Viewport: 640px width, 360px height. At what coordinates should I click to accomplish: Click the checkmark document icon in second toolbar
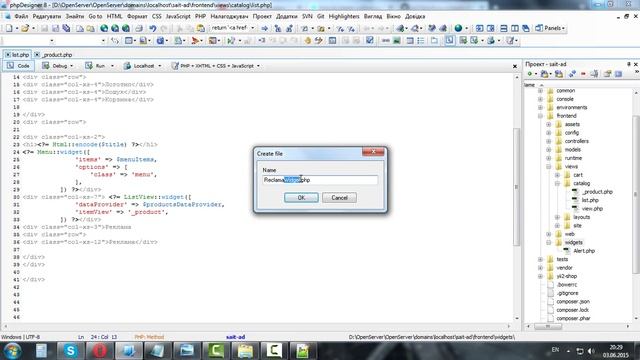click(369, 40)
